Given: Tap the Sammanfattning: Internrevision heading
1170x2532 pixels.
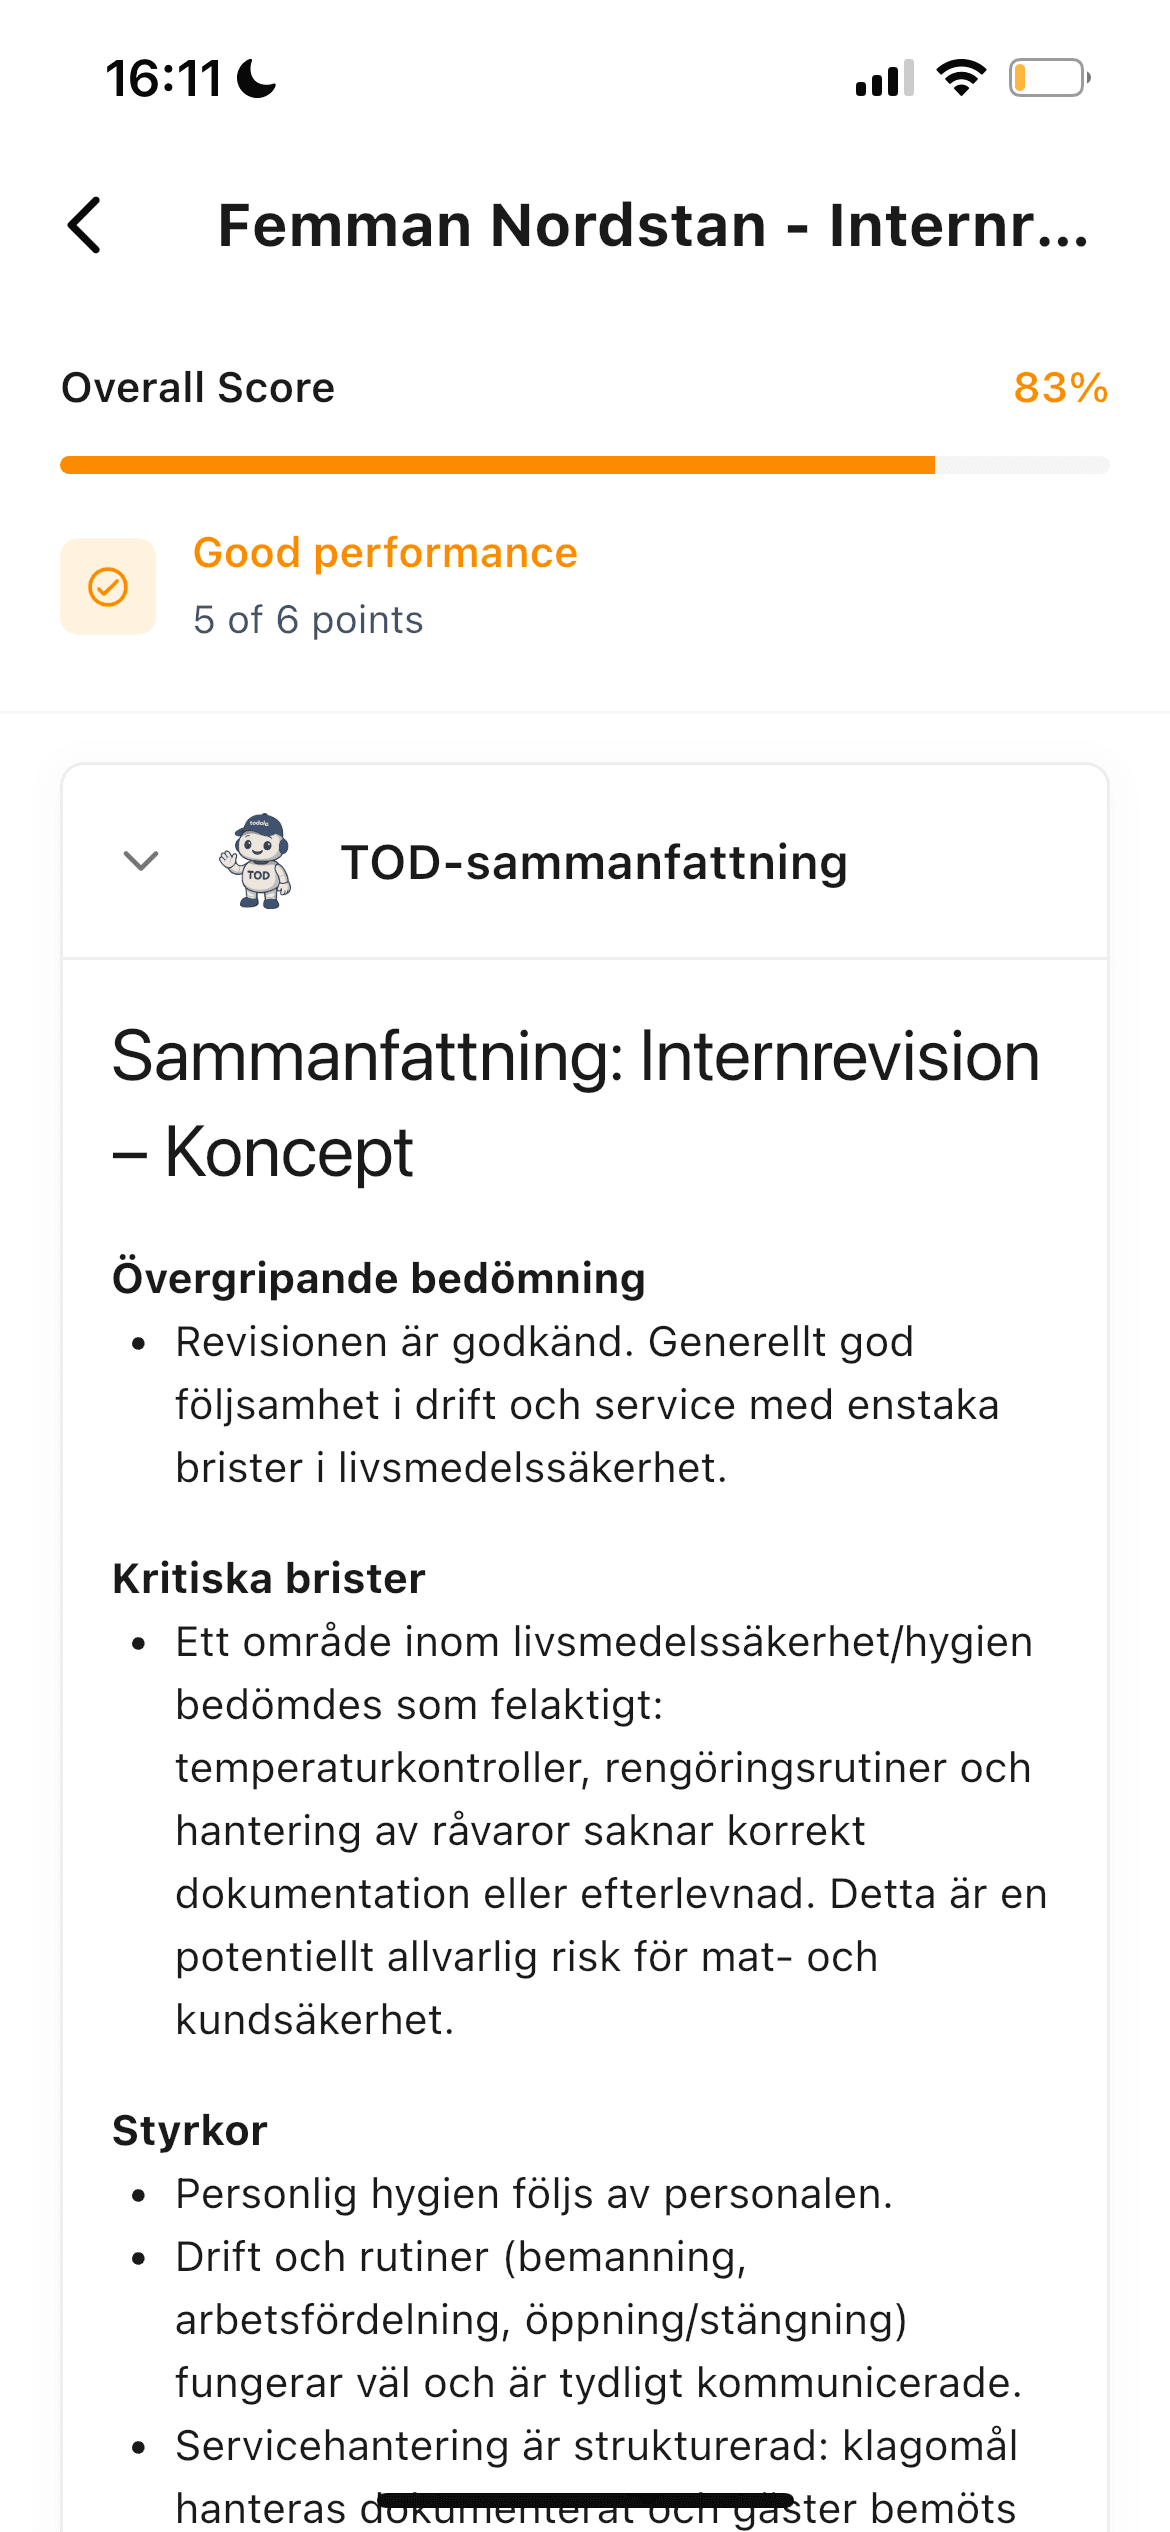Looking at the screenshot, I should click(x=575, y=1101).
